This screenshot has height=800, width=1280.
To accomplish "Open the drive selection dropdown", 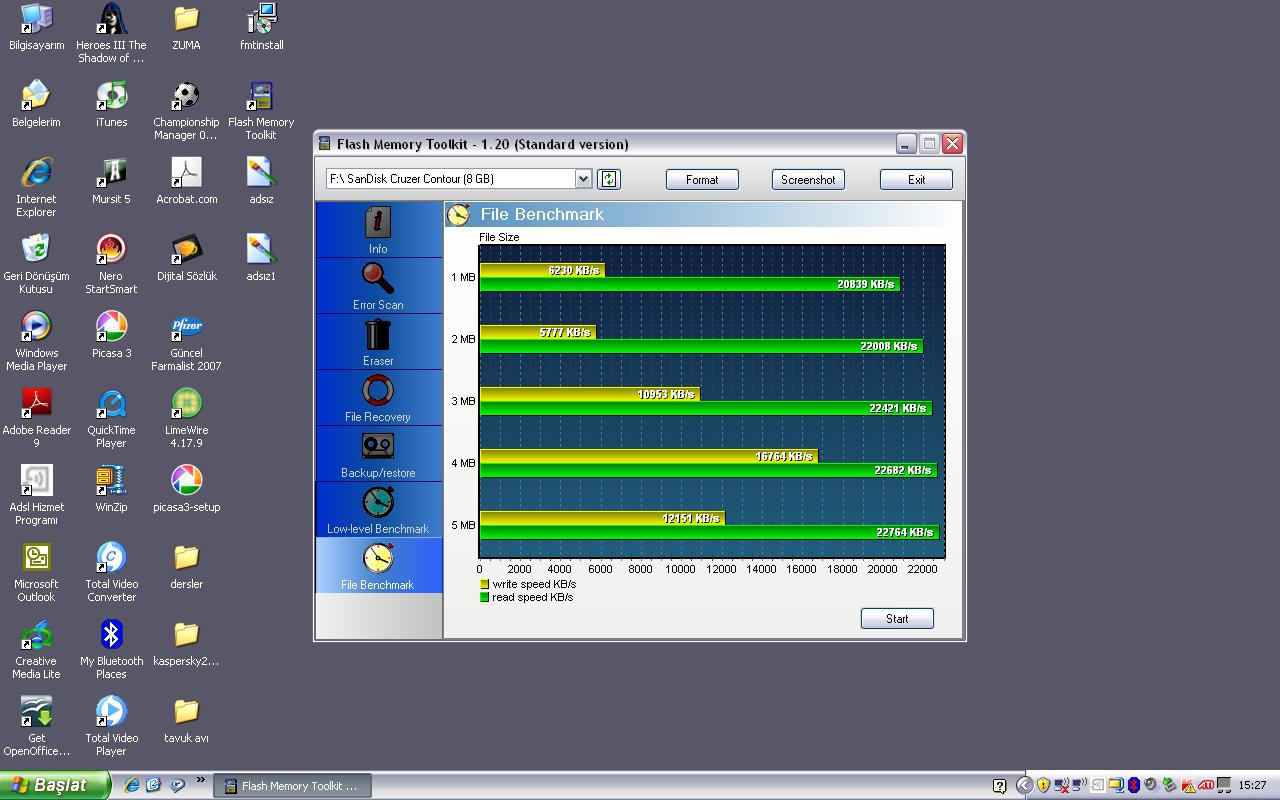I will point(584,179).
